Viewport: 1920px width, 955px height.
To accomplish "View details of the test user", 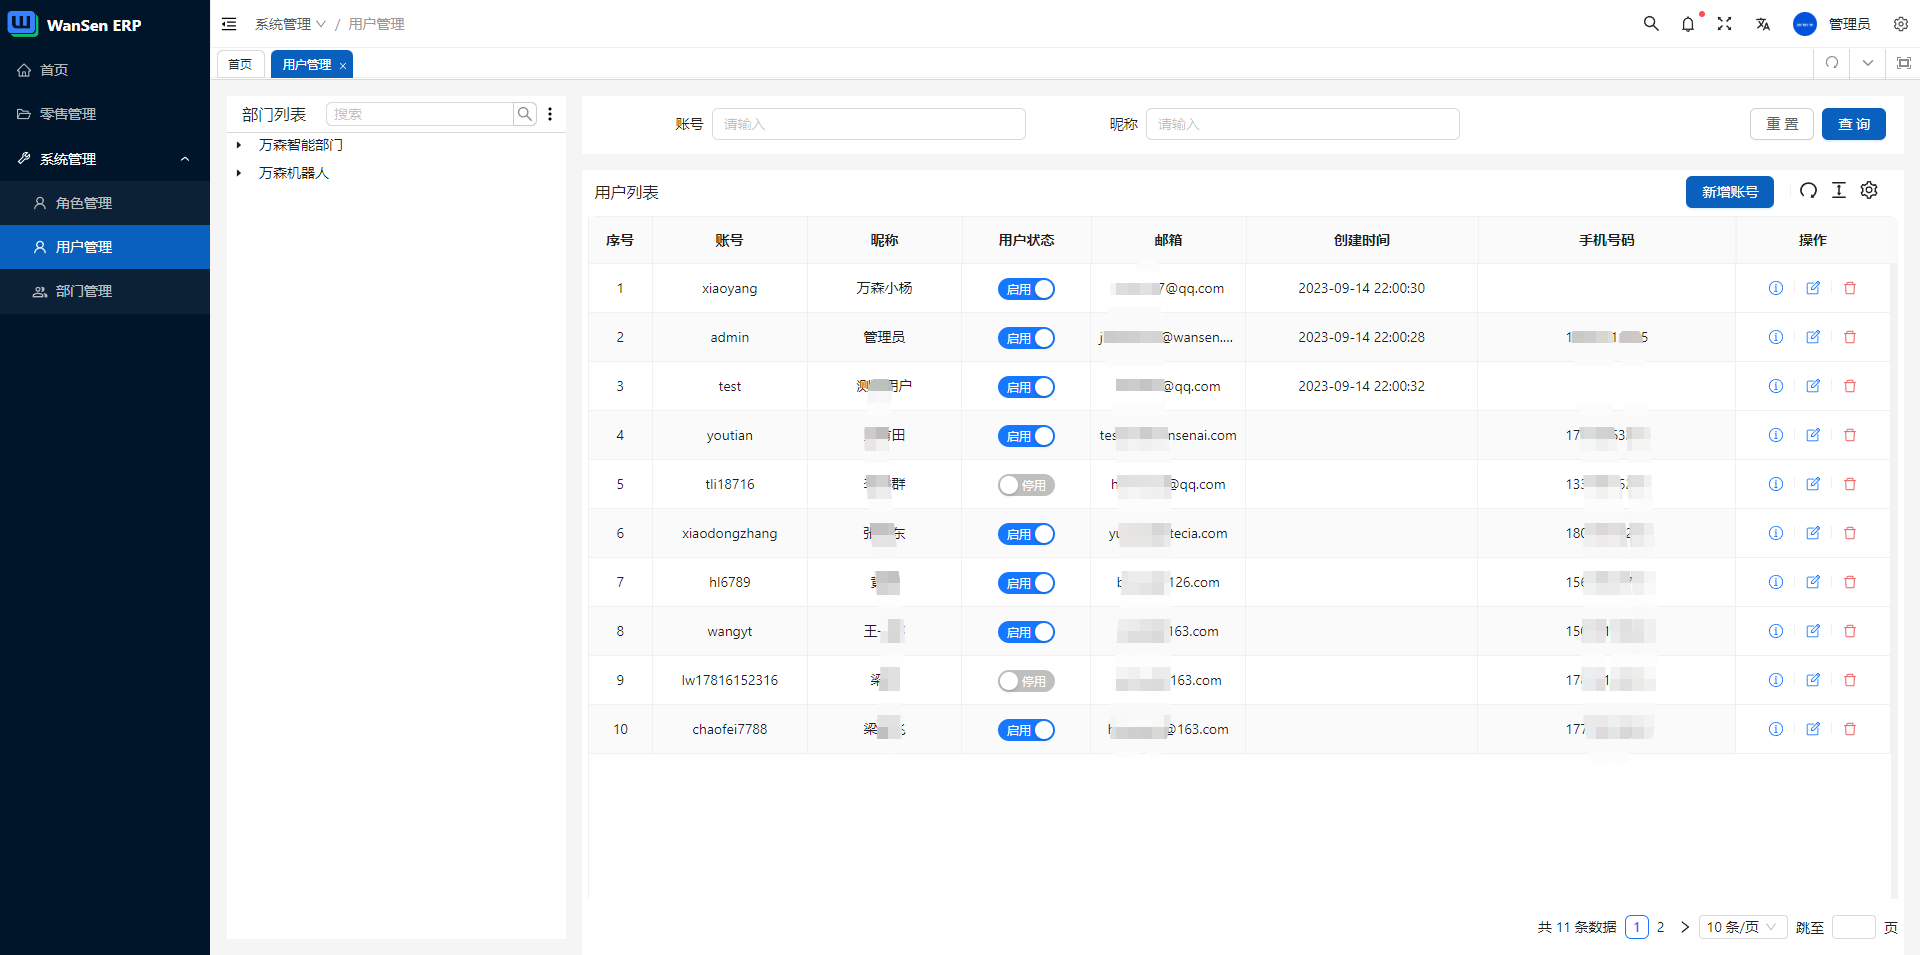I will pos(1775,386).
